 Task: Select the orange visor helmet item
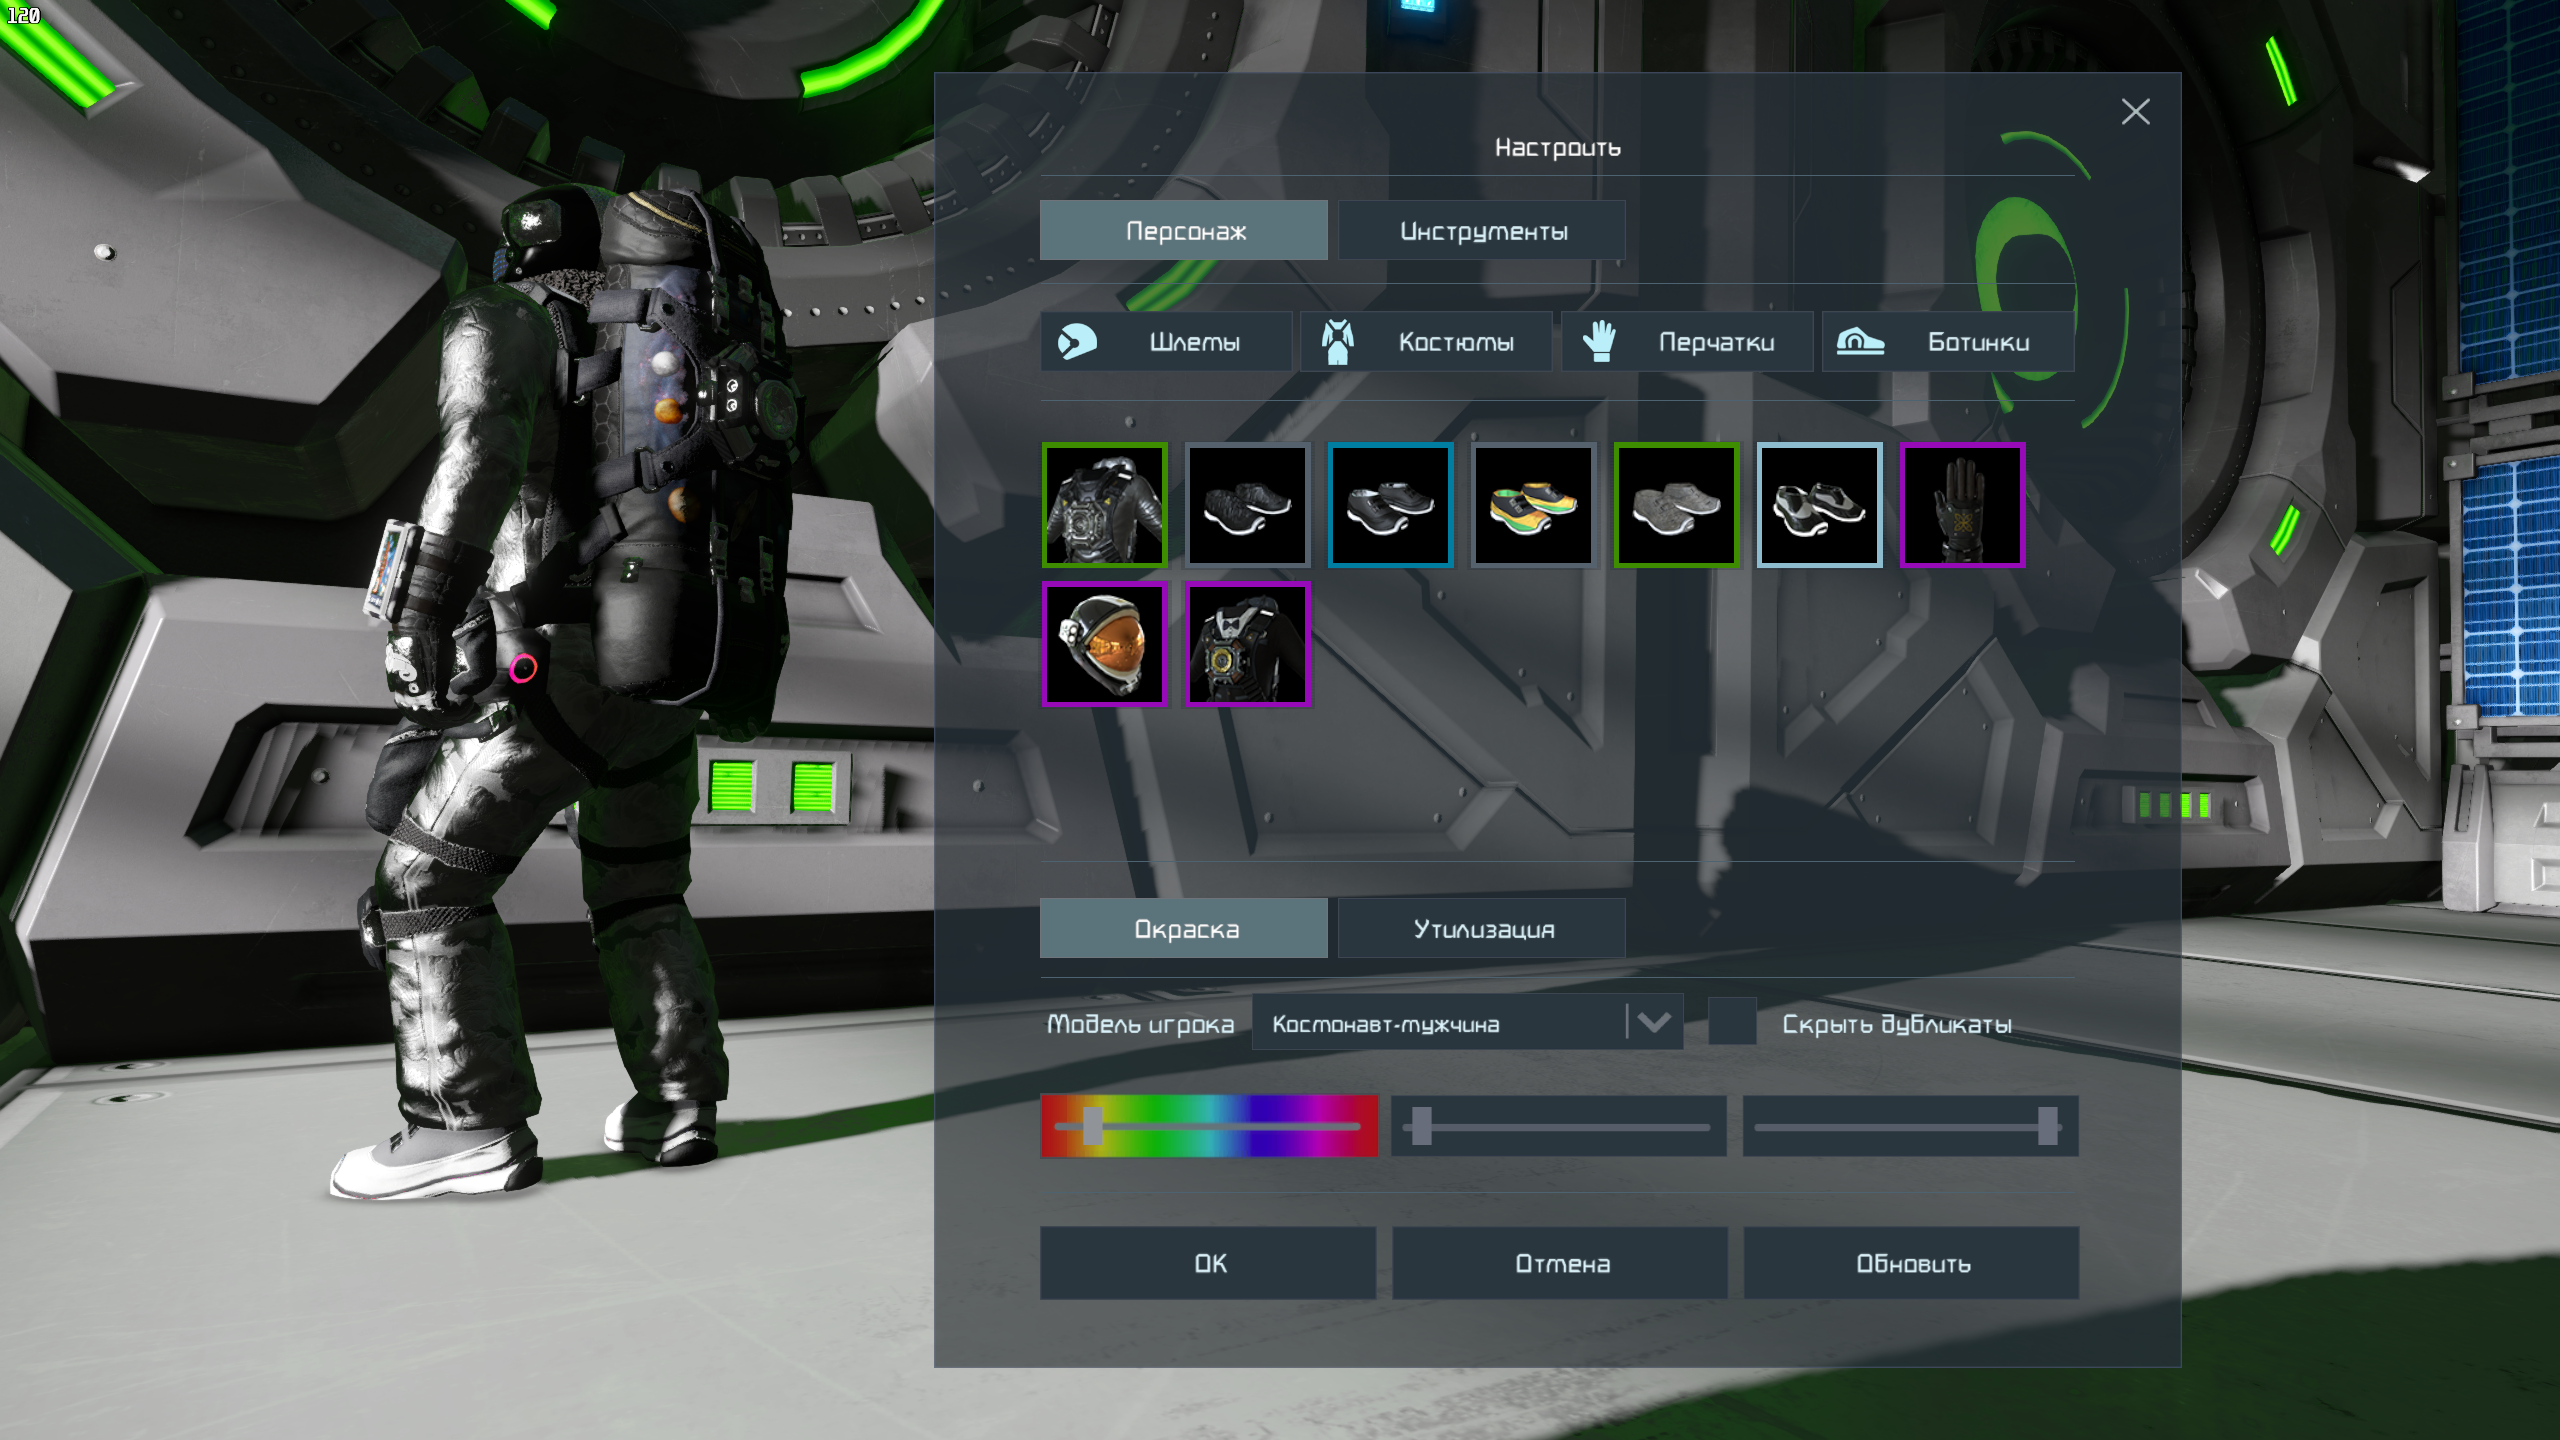point(1105,645)
